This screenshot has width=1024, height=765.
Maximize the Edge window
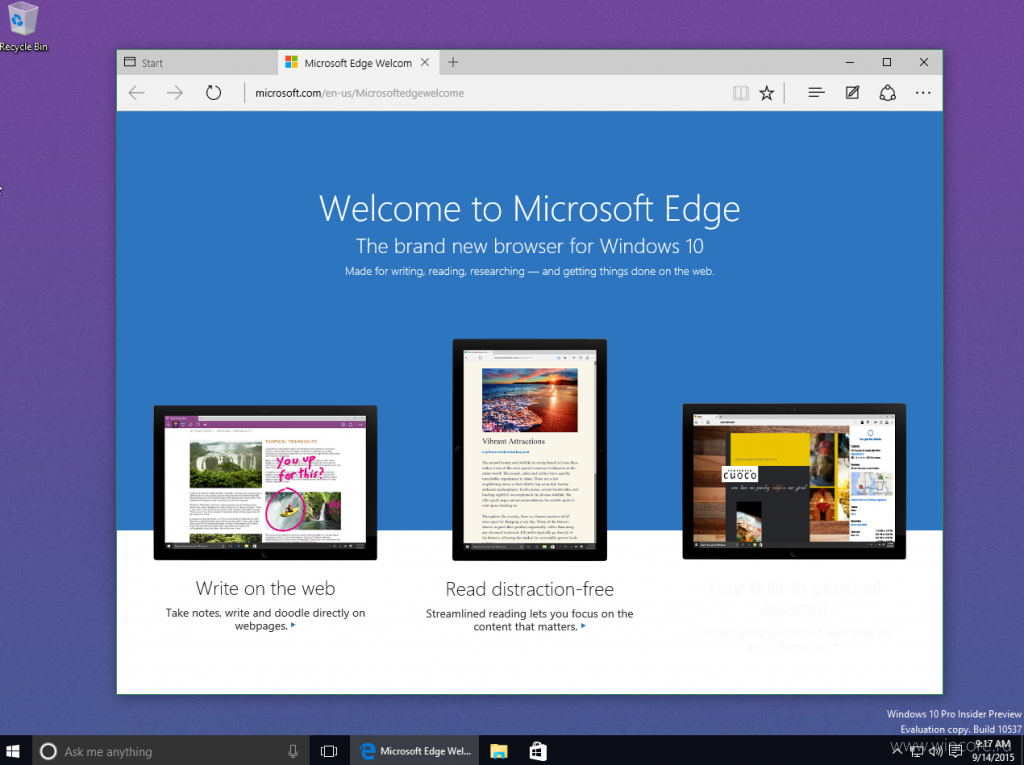(x=887, y=62)
